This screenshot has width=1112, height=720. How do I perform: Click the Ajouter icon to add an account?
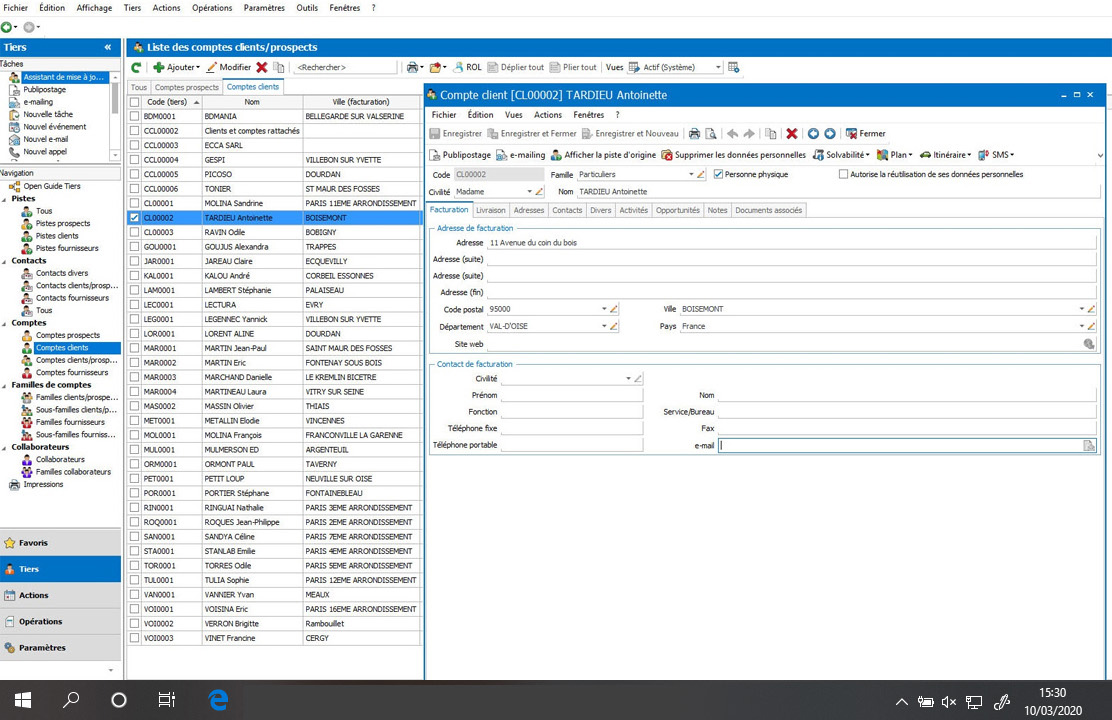coord(168,67)
